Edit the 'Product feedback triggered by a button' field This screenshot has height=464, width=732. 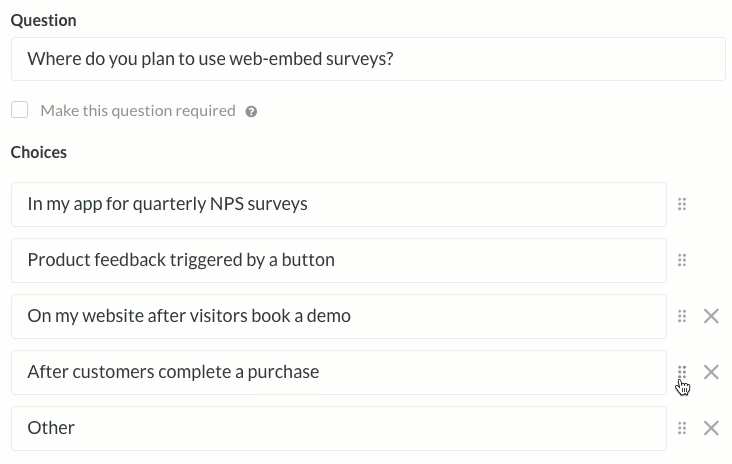339,260
